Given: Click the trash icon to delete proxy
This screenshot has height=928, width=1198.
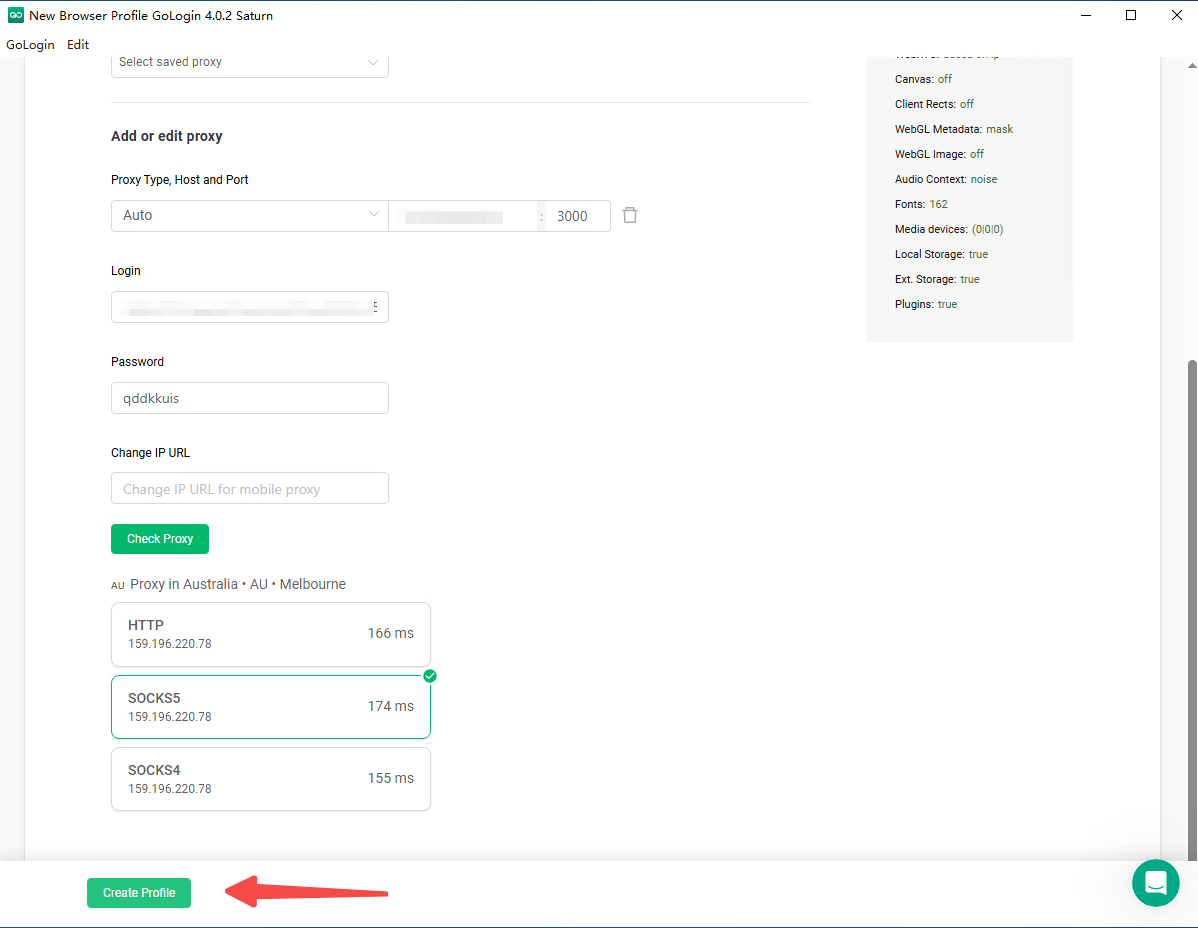Looking at the screenshot, I should point(630,215).
